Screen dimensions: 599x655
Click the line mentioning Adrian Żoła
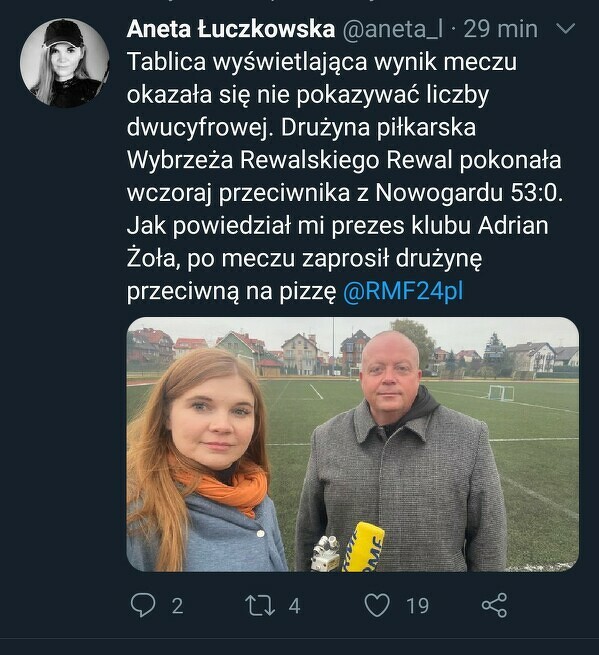pyautogui.click(x=338, y=225)
